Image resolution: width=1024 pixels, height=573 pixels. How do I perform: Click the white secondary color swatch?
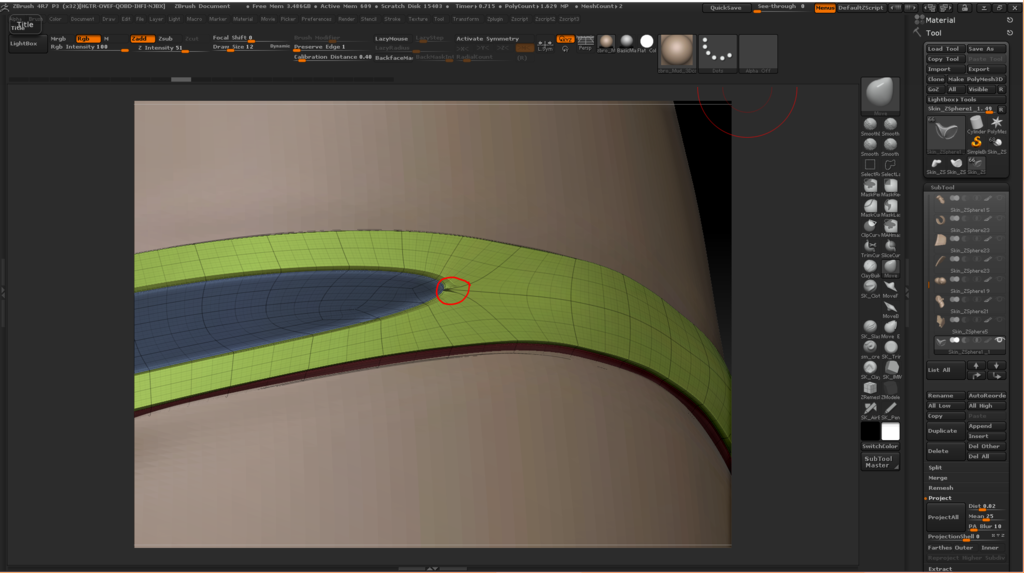coord(890,431)
